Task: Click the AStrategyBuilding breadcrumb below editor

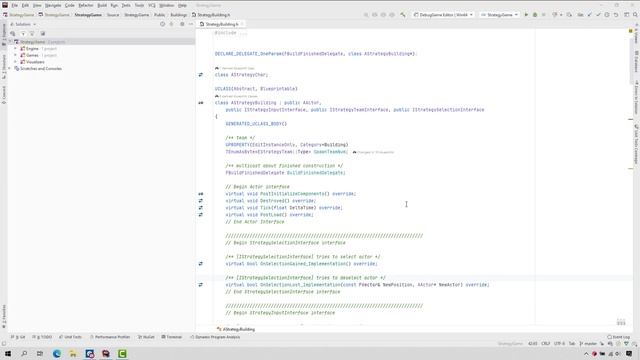Action: click(x=236, y=329)
